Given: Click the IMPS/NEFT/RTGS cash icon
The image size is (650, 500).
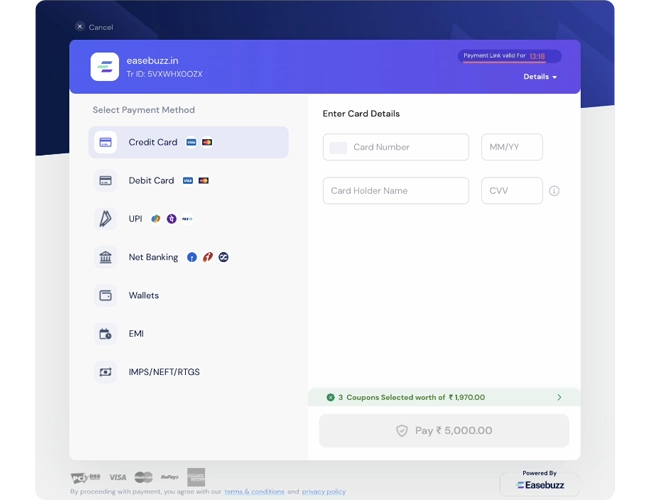Looking at the screenshot, I should coord(105,372).
